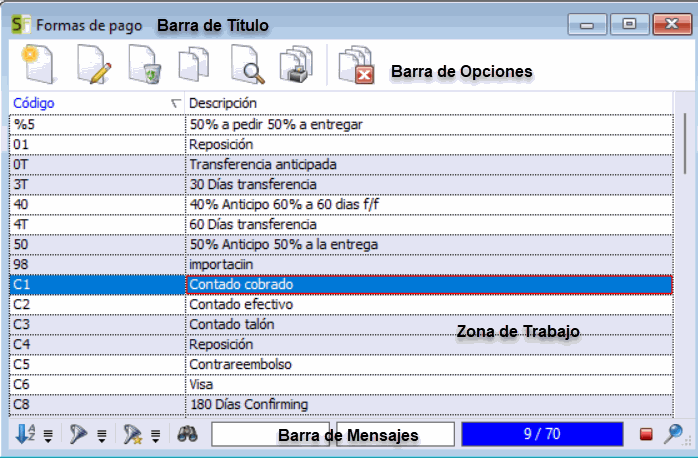Image resolution: width=698 pixels, height=458 pixels.
Task: Select code cell '%5'
Action: point(97,125)
